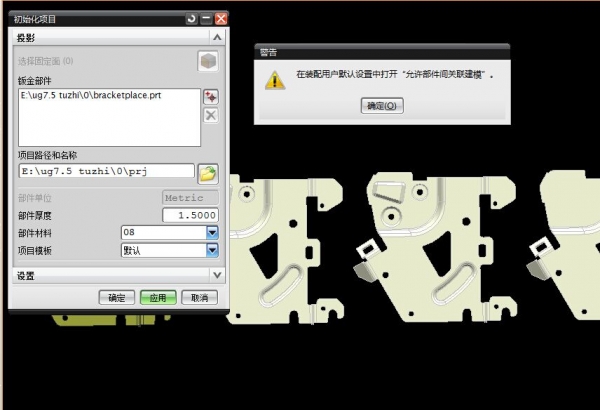Click the 部件厚度 field with 1.5000
The height and width of the screenshot is (410, 600).
coord(191,215)
